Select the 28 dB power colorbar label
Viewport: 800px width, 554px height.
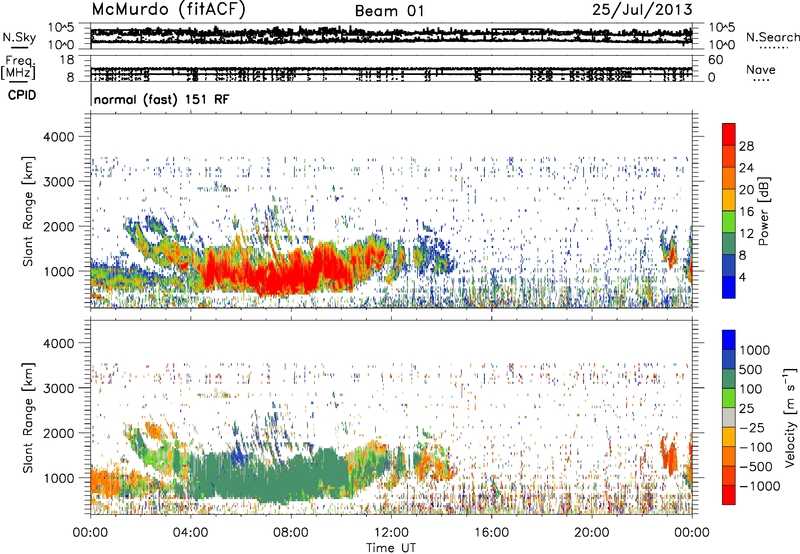point(746,146)
